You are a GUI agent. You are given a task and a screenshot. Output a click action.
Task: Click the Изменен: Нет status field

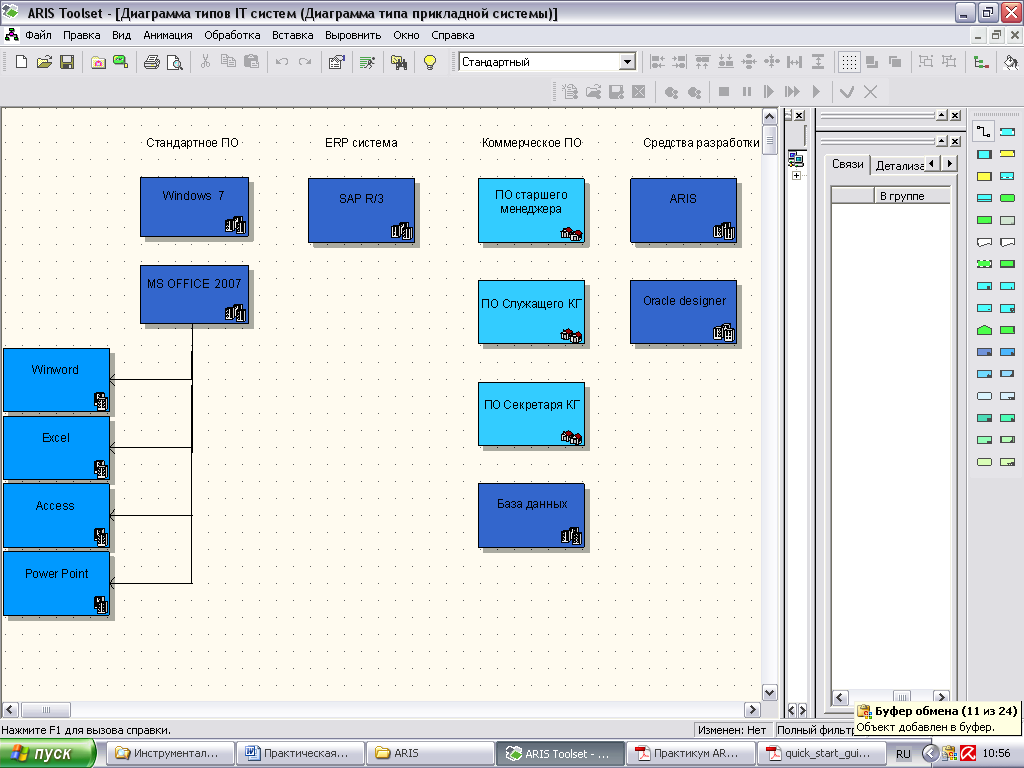(x=731, y=730)
